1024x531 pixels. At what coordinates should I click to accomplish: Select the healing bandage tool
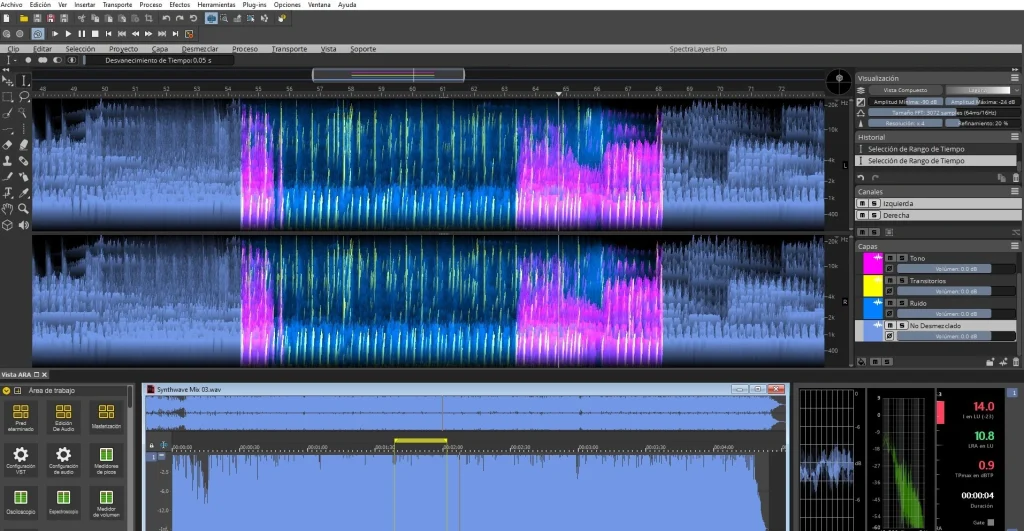coord(24,161)
